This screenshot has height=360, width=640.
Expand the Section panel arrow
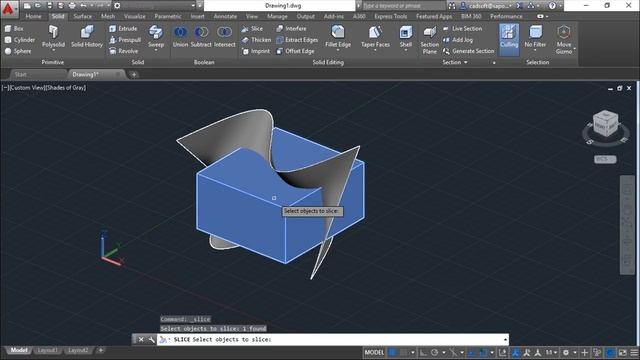(466, 62)
